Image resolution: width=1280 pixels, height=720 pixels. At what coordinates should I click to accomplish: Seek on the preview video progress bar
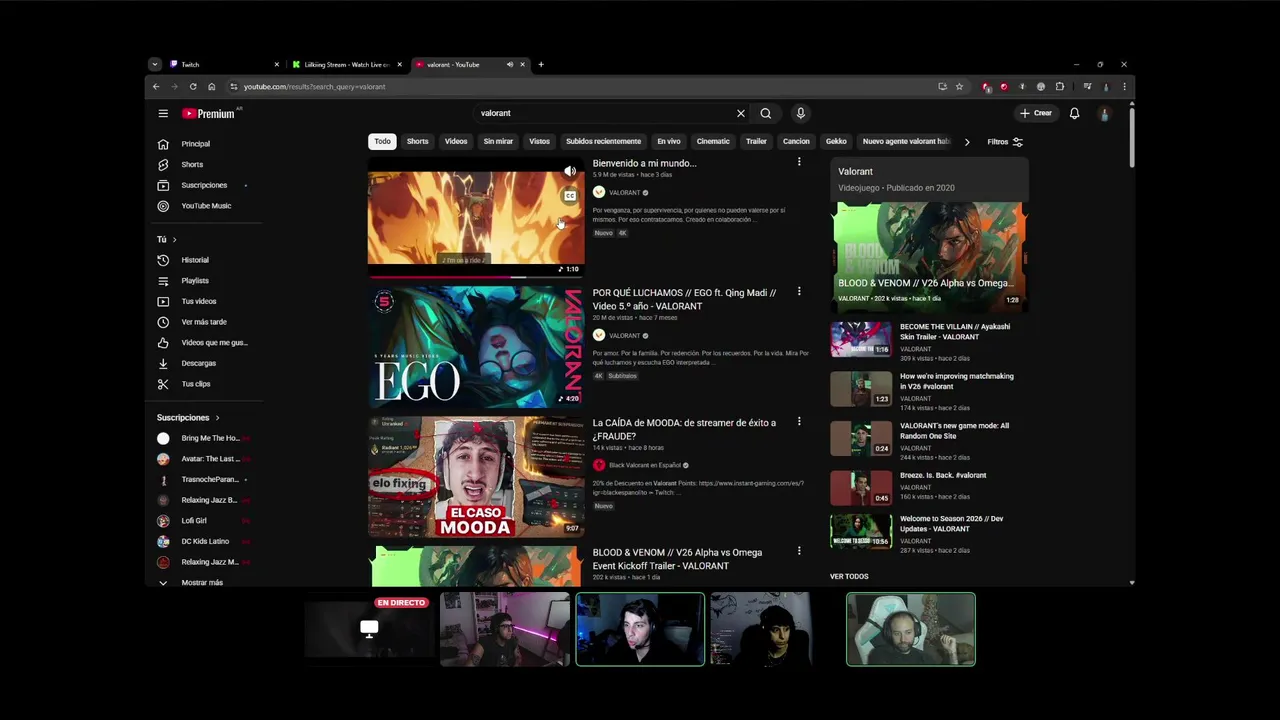476,277
